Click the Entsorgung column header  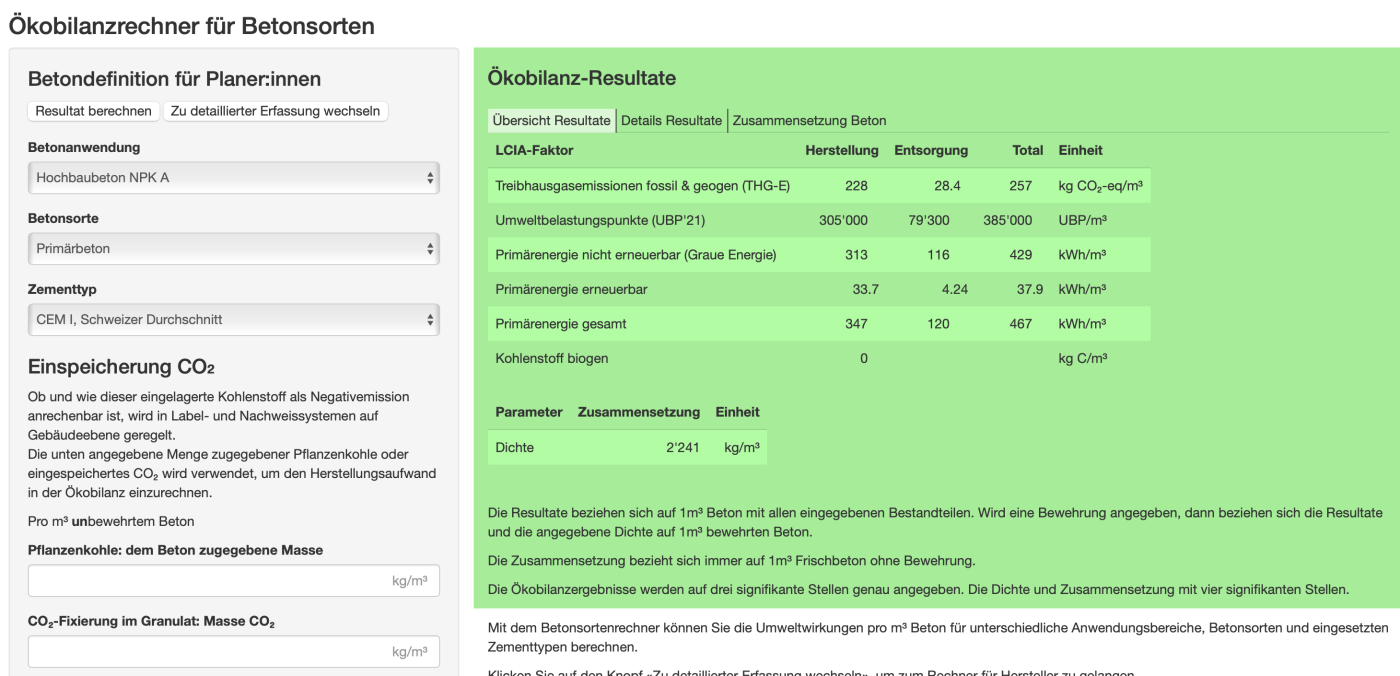[x=930, y=151]
